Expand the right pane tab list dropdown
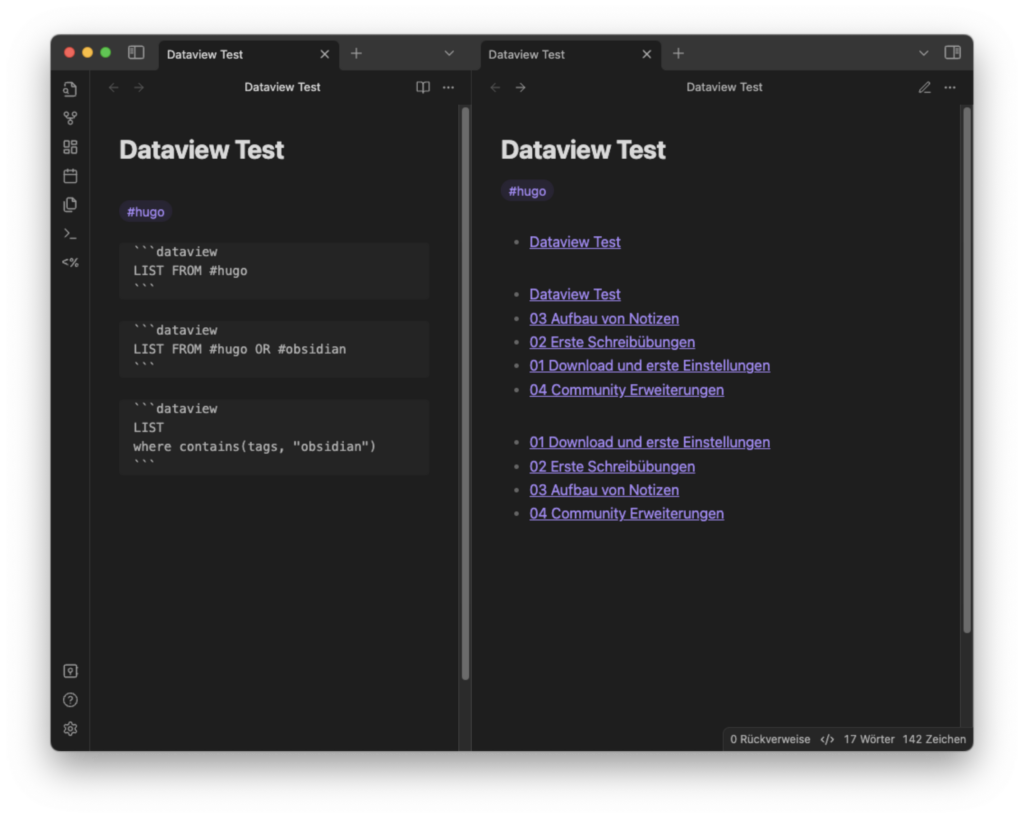 coord(923,54)
